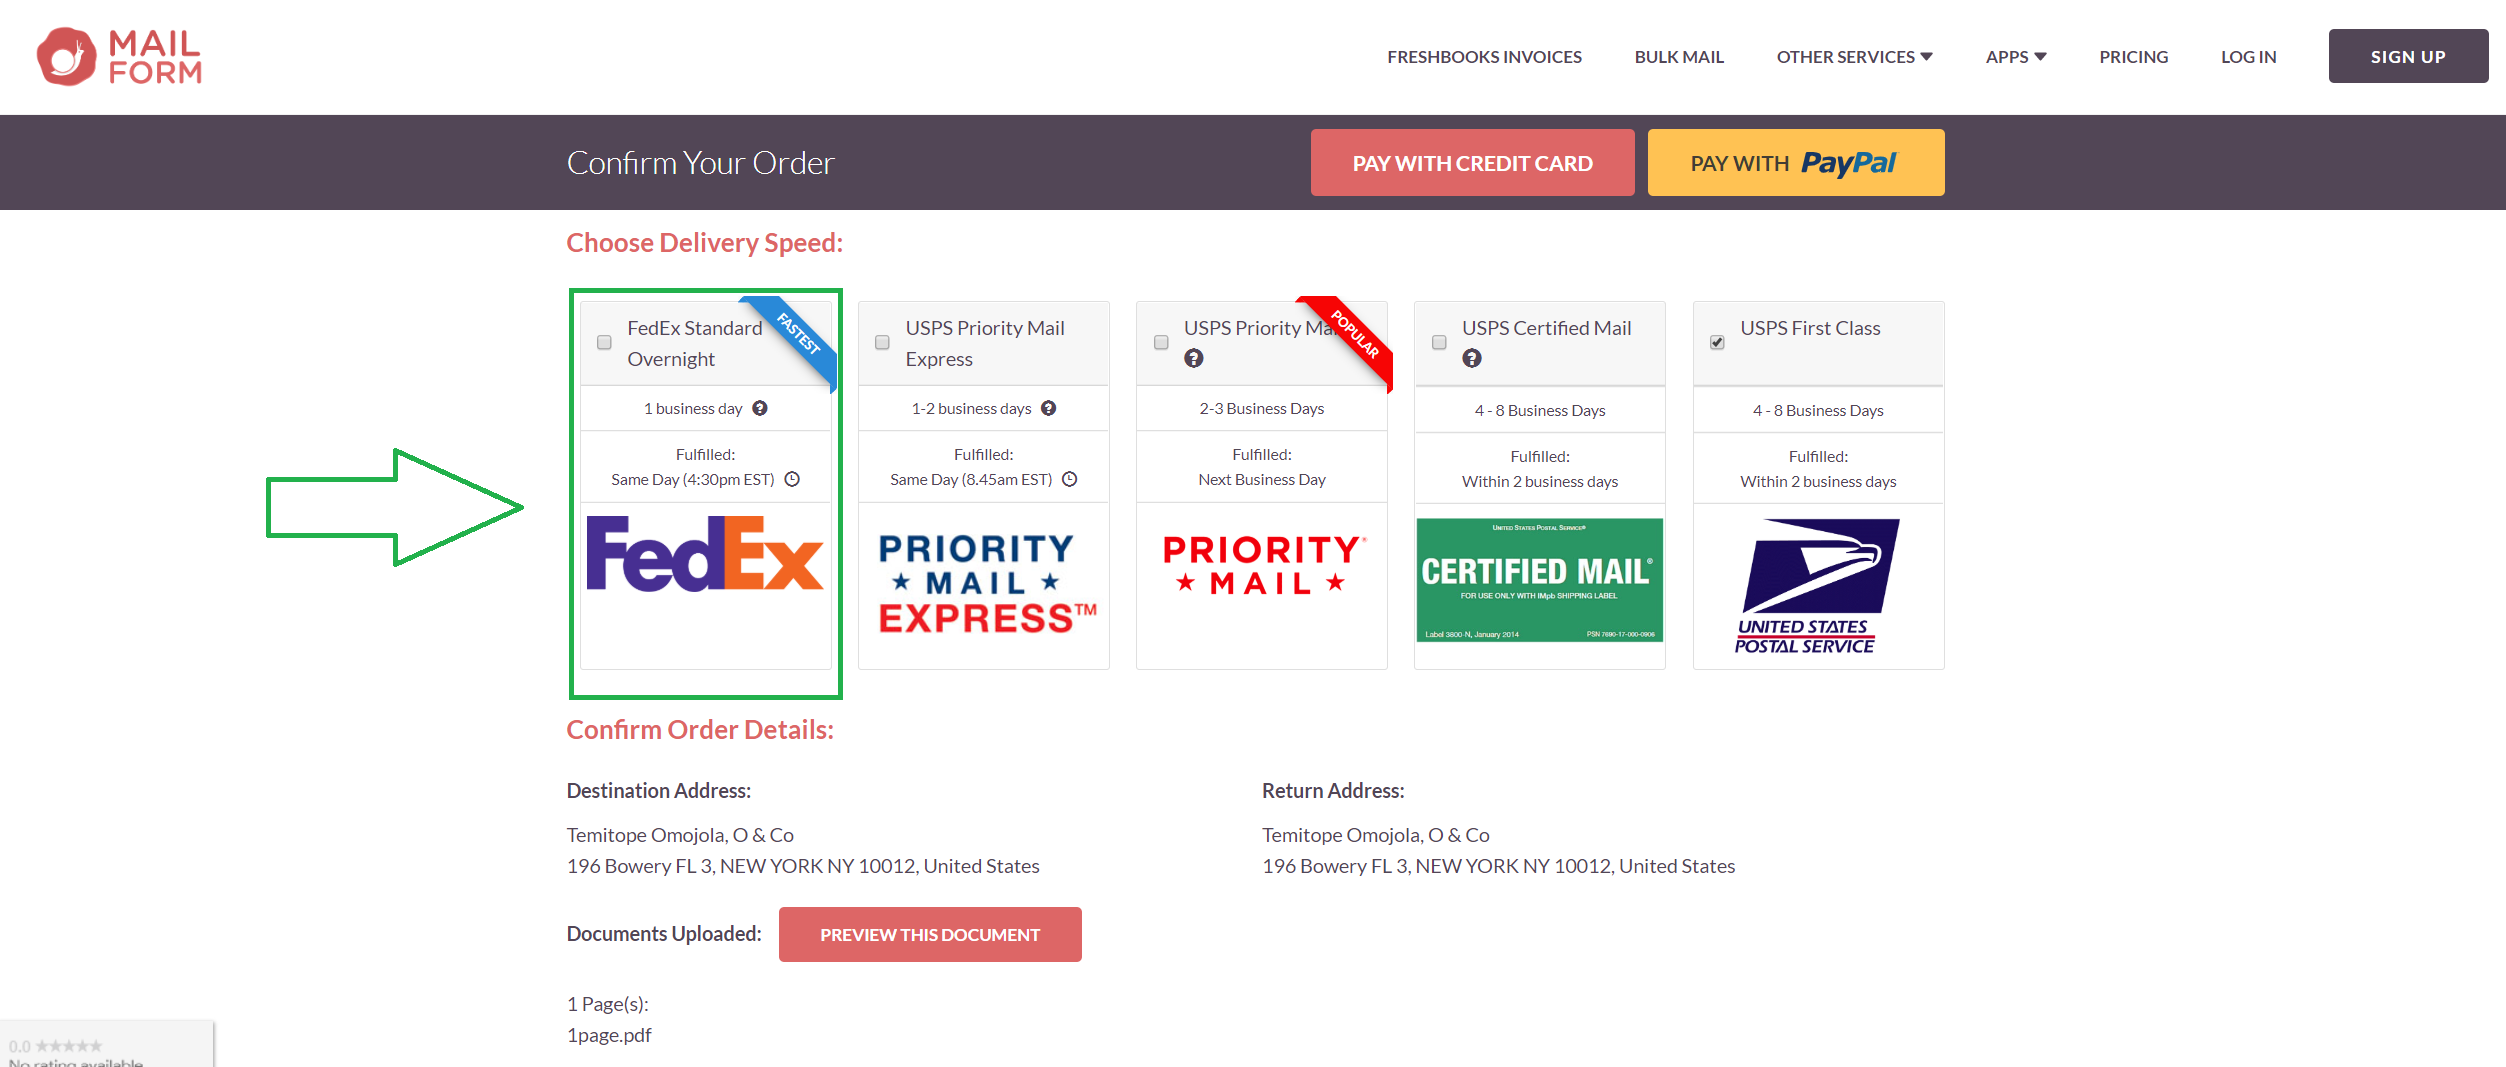Uncheck the USPS First Class checkbox

click(x=1717, y=343)
